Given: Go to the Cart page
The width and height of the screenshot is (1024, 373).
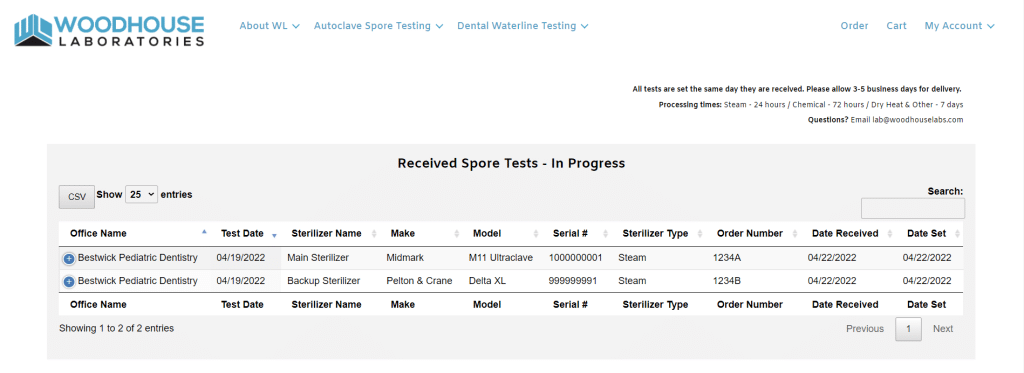Looking at the screenshot, I should click(896, 26).
